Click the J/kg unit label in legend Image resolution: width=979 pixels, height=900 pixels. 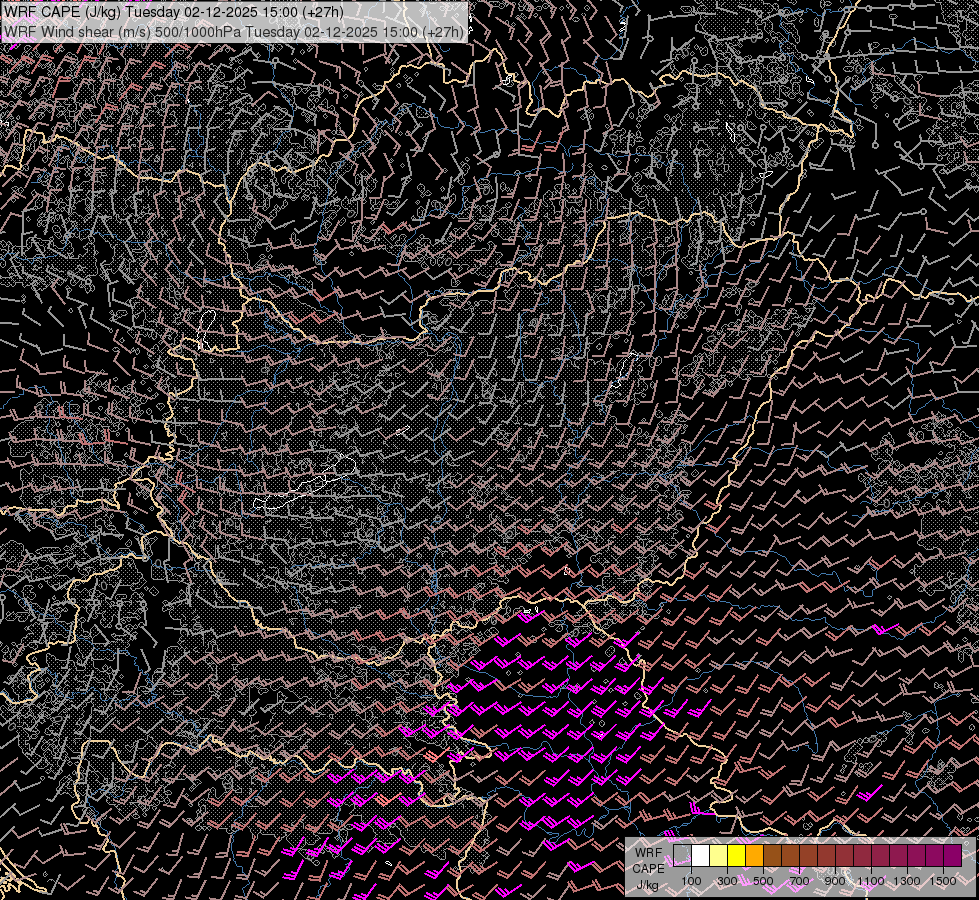click(648, 885)
